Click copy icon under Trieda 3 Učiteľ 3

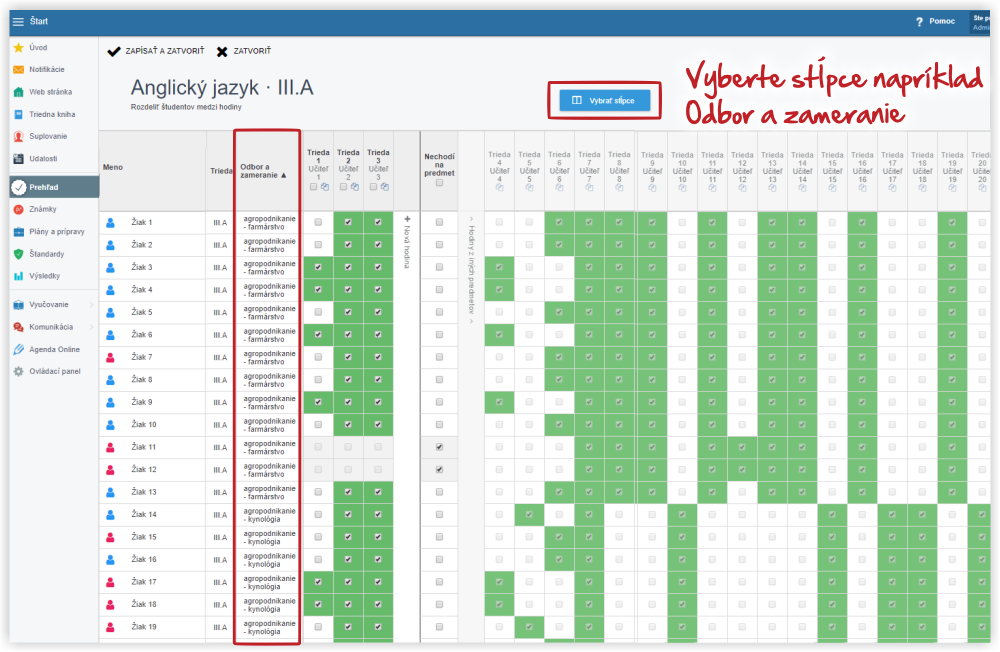[385, 187]
